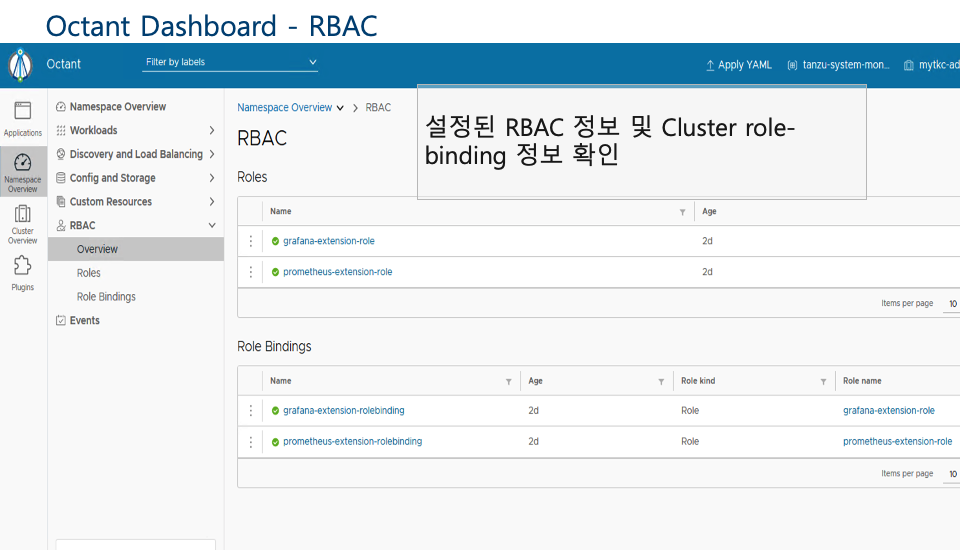
Task: Click the Config and Storage icon
Action: [x=61, y=178]
